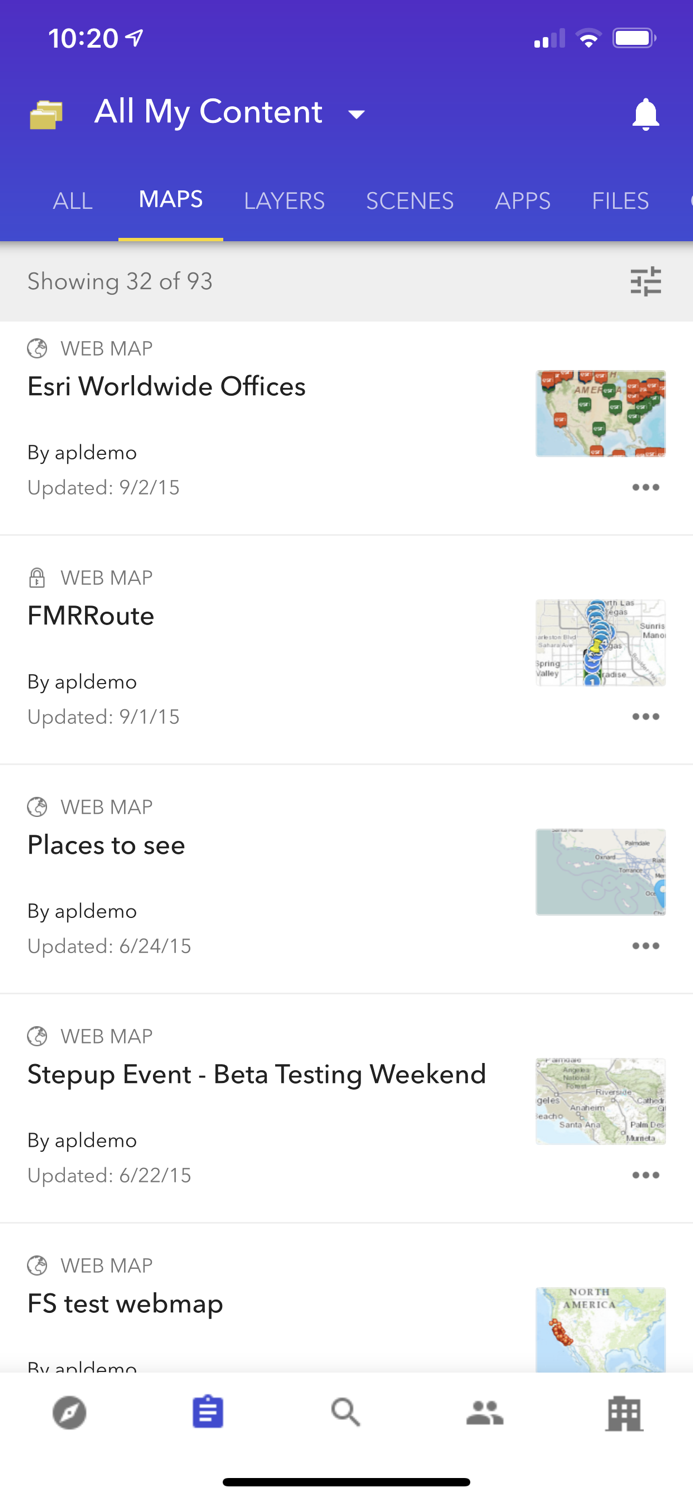This screenshot has height=1500, width=693.
Task: Click the lock icon on FMRRoute item
Action: (x=37, y=577)
